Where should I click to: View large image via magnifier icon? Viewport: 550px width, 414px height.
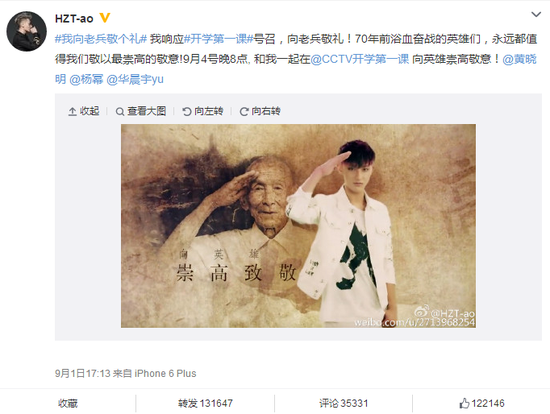[x=120, y=112]
